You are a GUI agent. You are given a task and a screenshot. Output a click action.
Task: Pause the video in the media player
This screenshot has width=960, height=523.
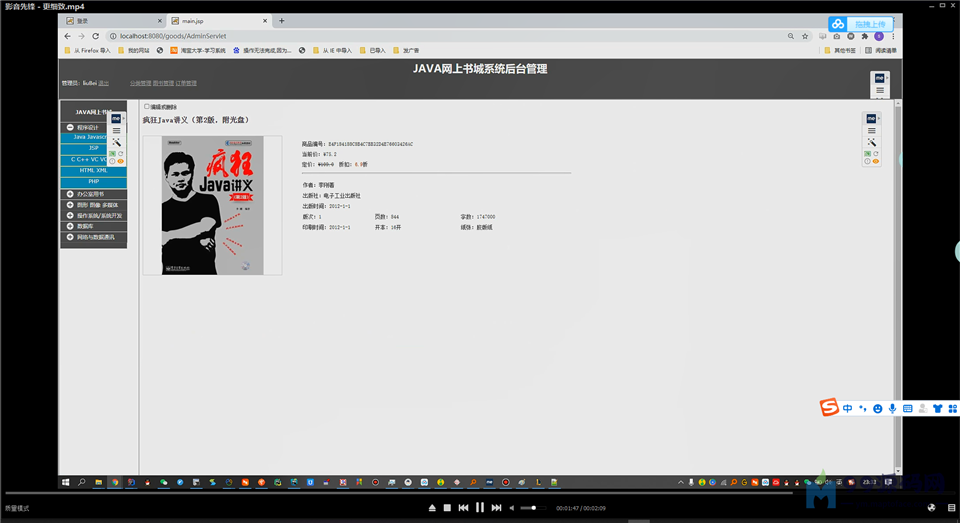(479, 507)
